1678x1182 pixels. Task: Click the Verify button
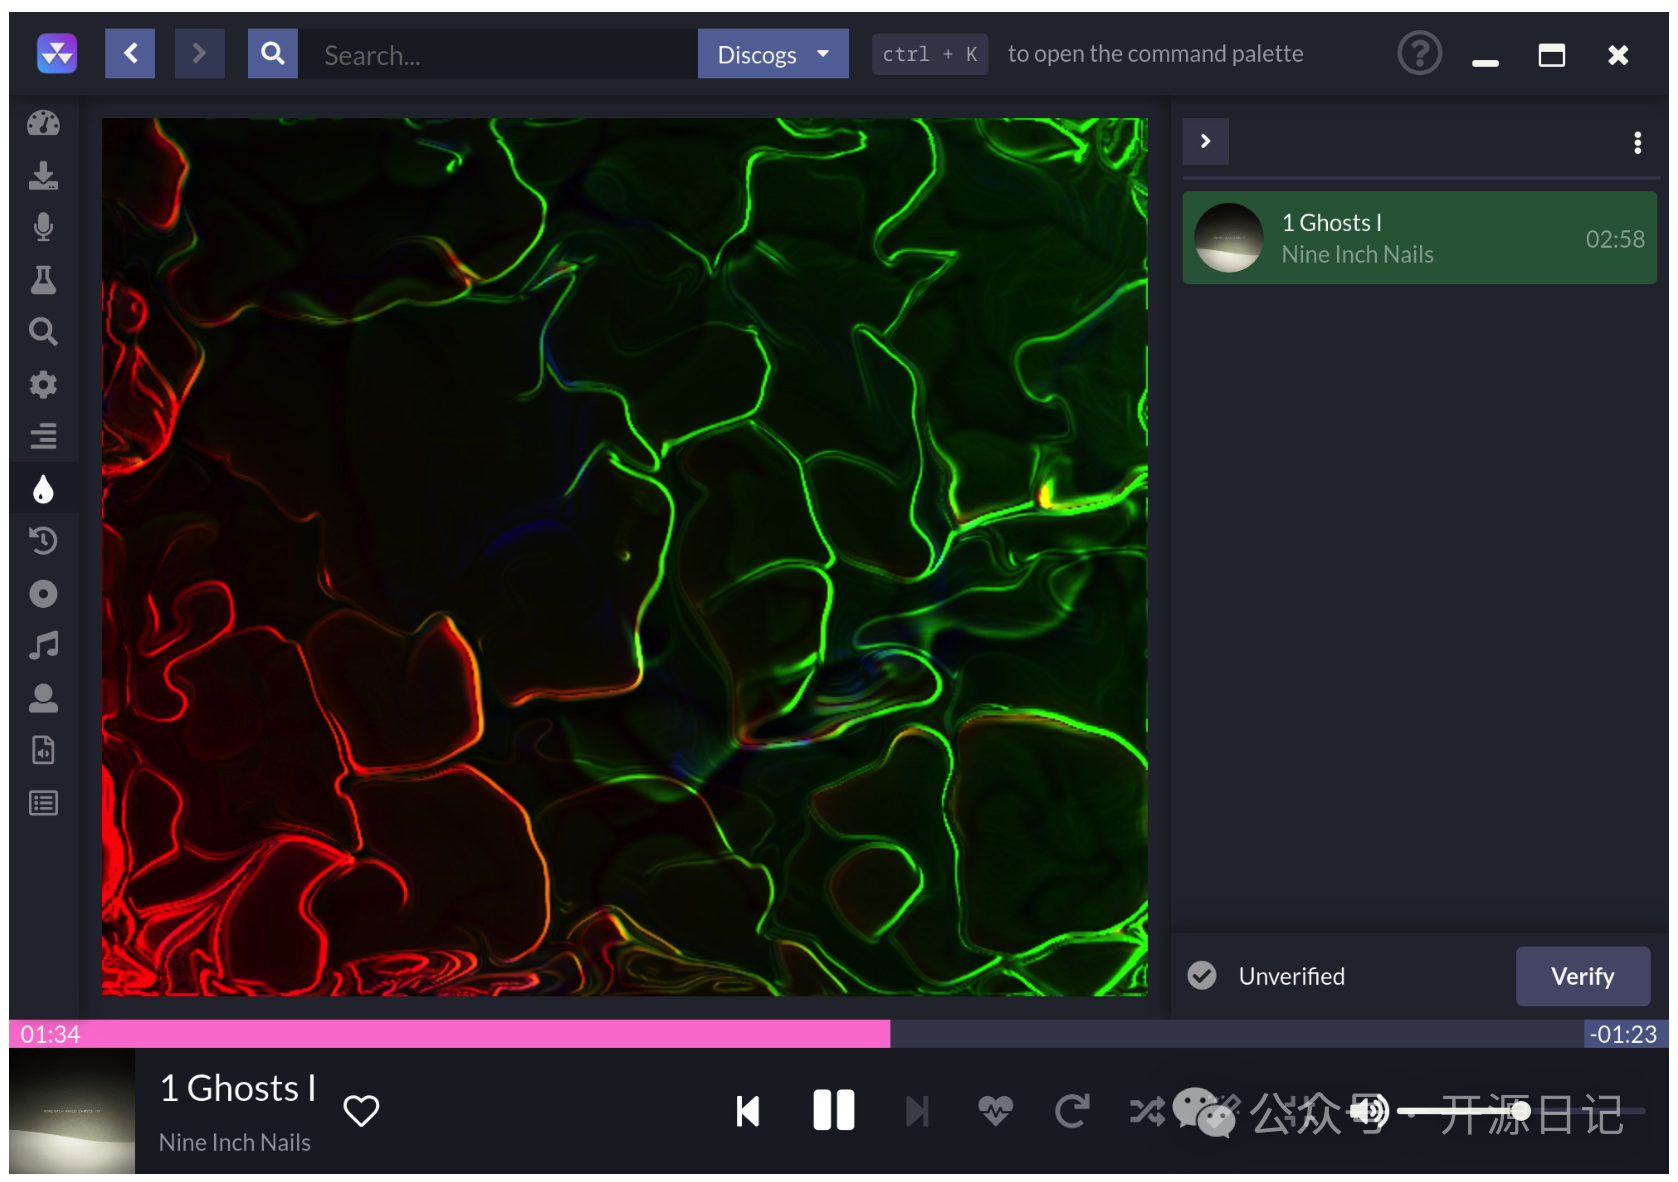click(x=1582, y=976)
